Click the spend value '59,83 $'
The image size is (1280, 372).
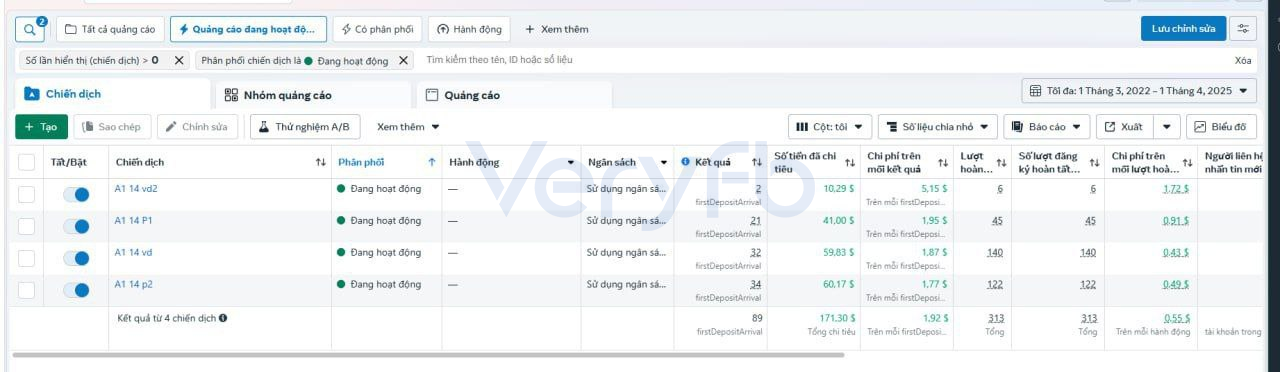pyautogui.click(x=838, y=253)
